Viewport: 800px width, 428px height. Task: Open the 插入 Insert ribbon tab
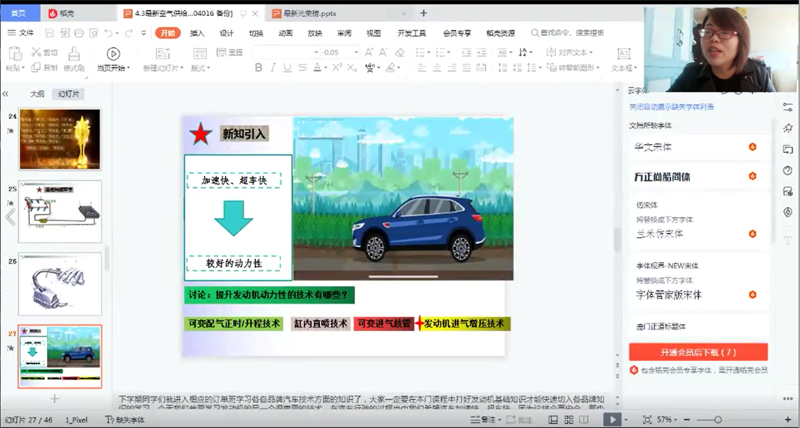(197, 33)
